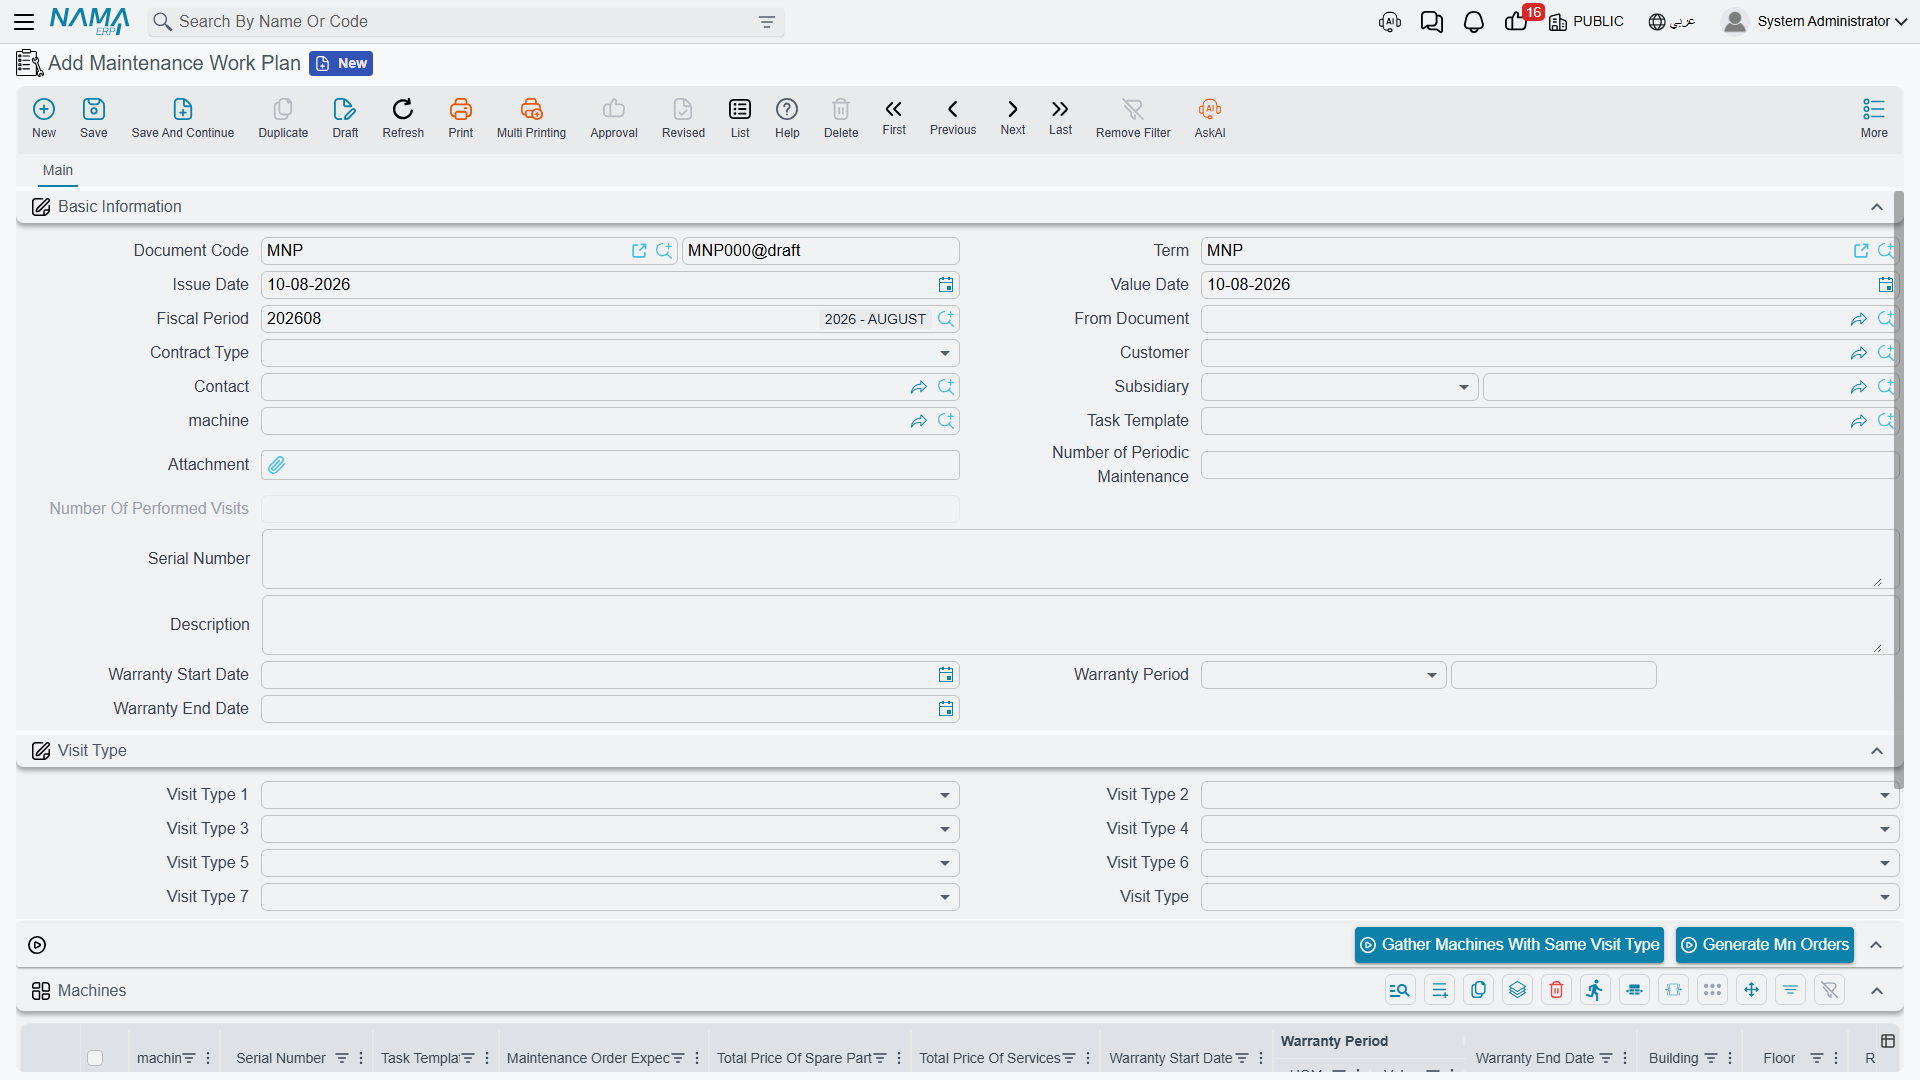This screenshot has width=1920, height=1080.
Task: Switch to the Main tab
Action: click(58, 170)
